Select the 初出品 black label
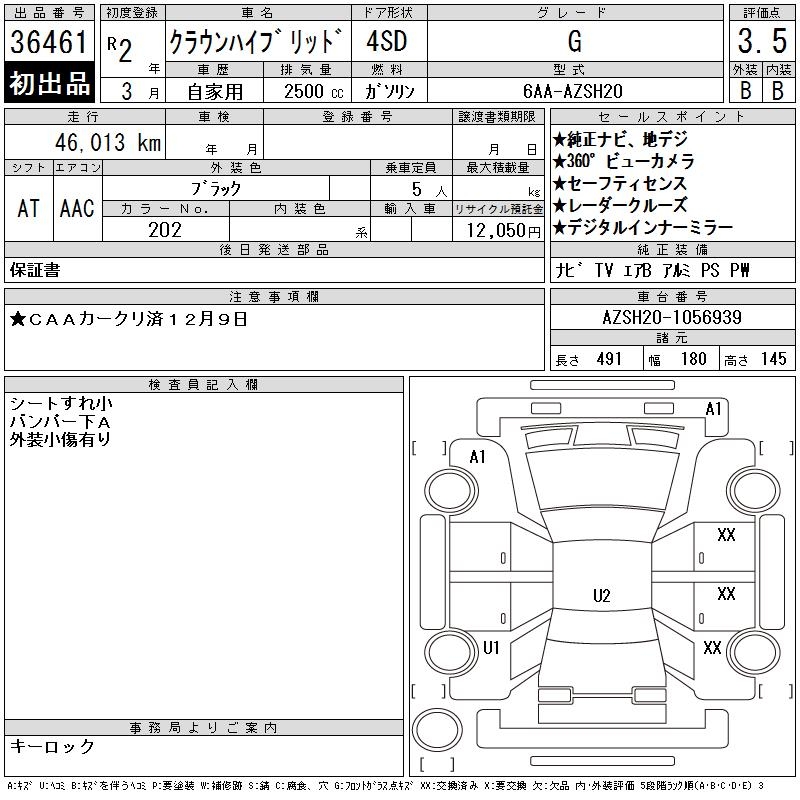 [49, 83]
